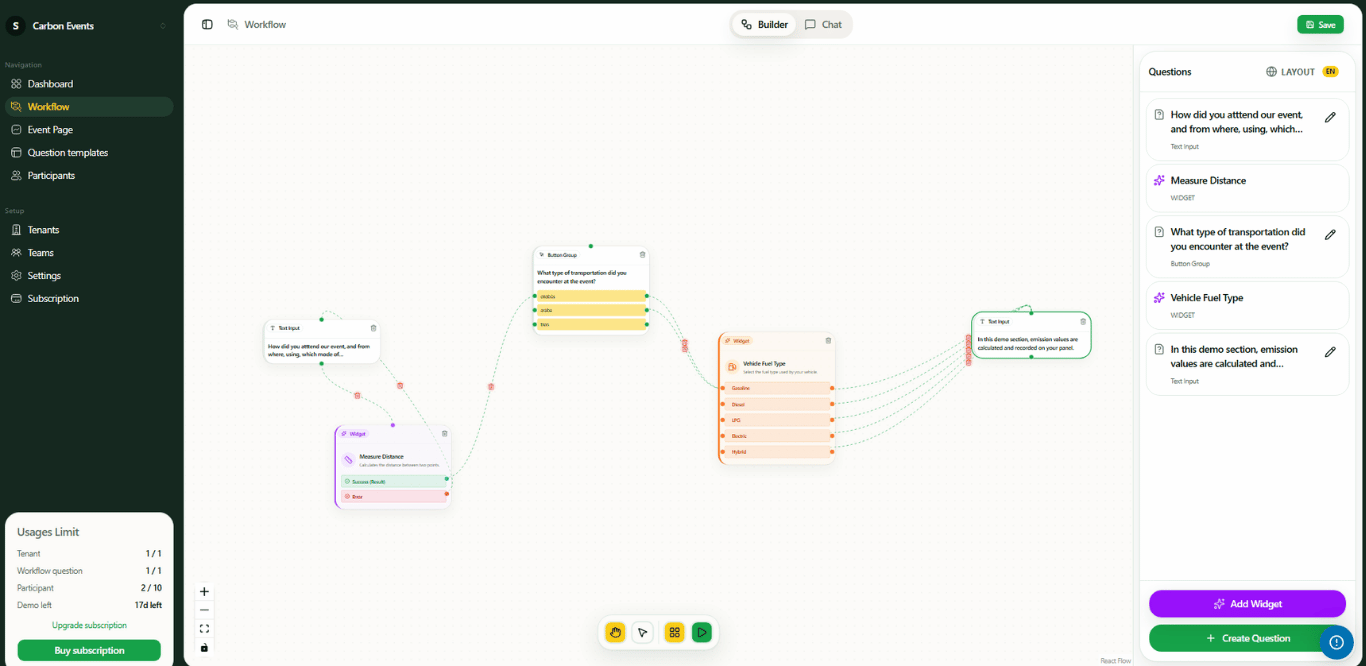The image size is (1366, 666).
Task: Click the fit-view icon in the zoom controls
Action: point(204,628)
